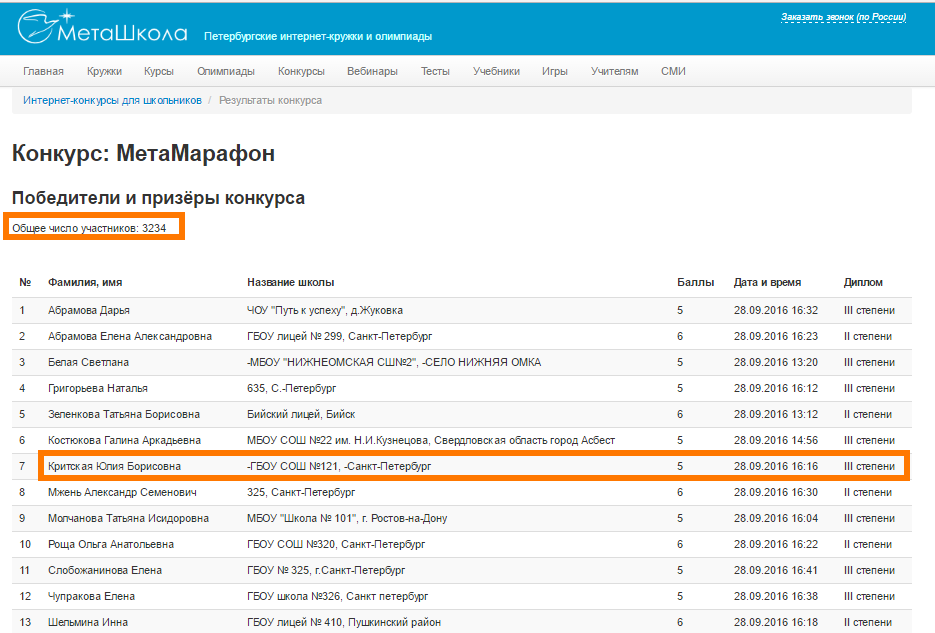Open the Курсы menu item

(159, 71)
